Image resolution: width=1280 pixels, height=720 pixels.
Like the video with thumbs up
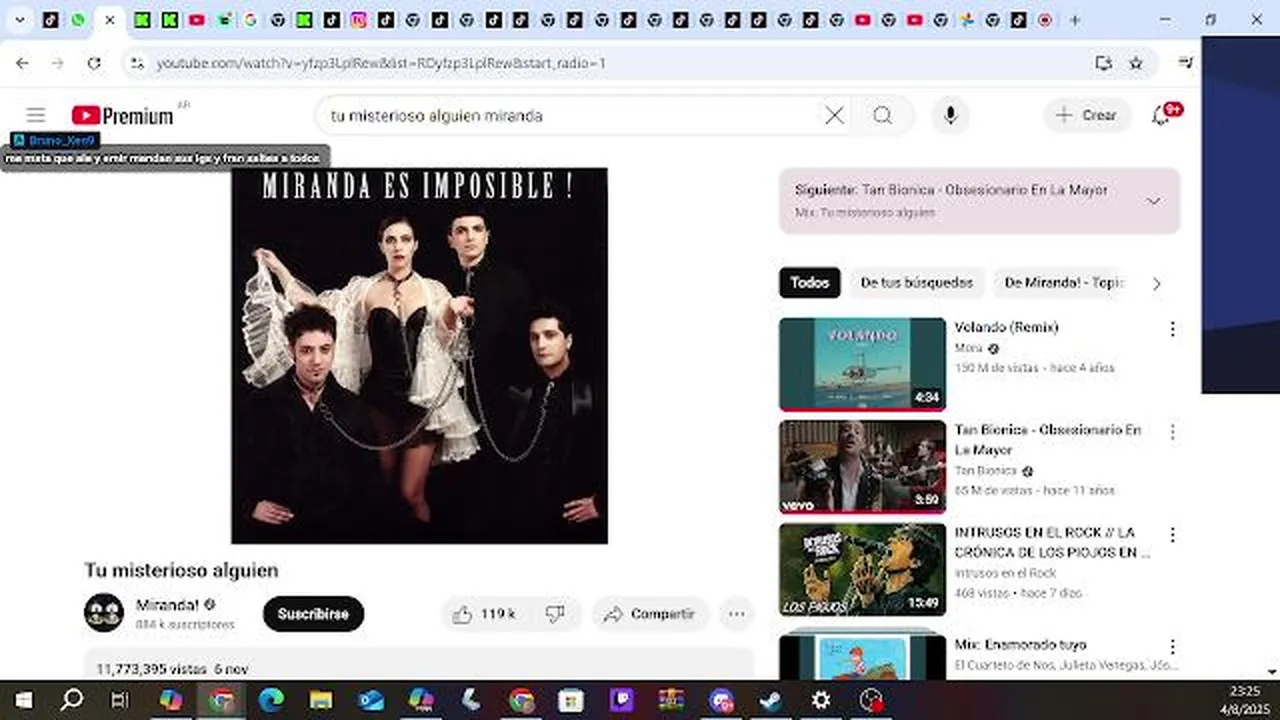coord(483,614)
